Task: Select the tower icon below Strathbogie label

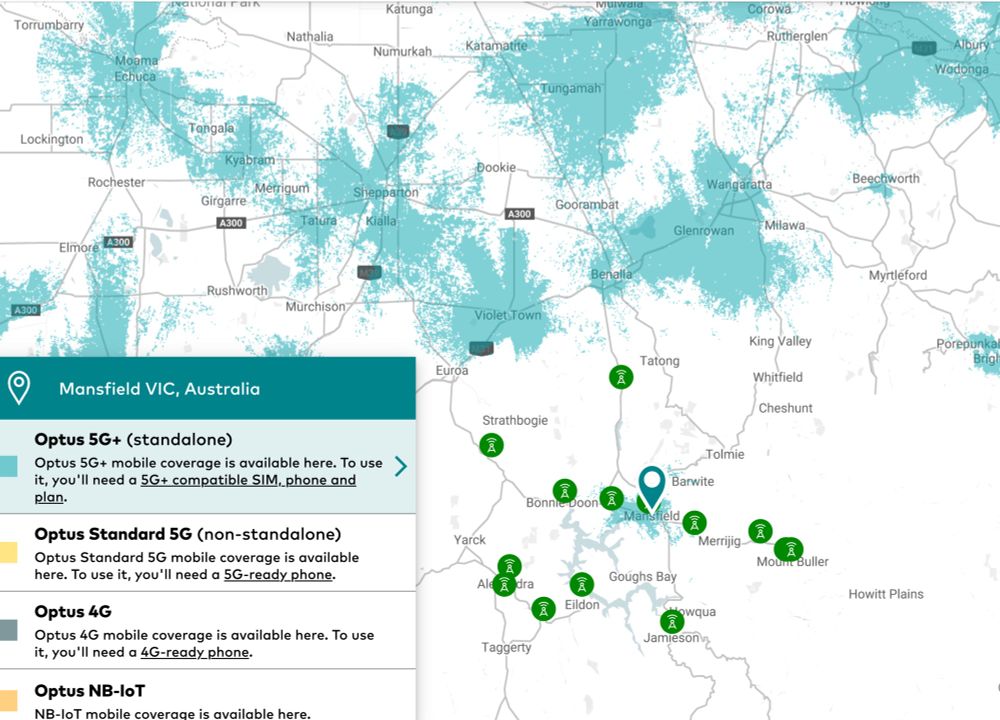Action: 491,445
